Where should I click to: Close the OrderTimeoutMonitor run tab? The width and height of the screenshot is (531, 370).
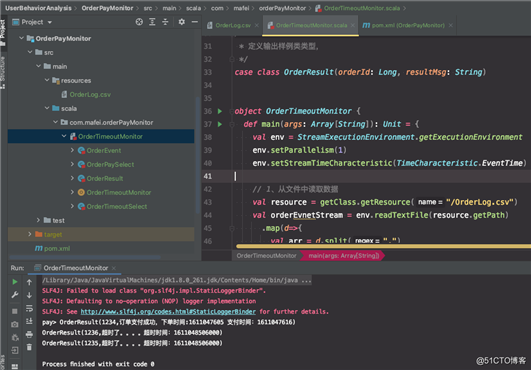click(114, 268)
